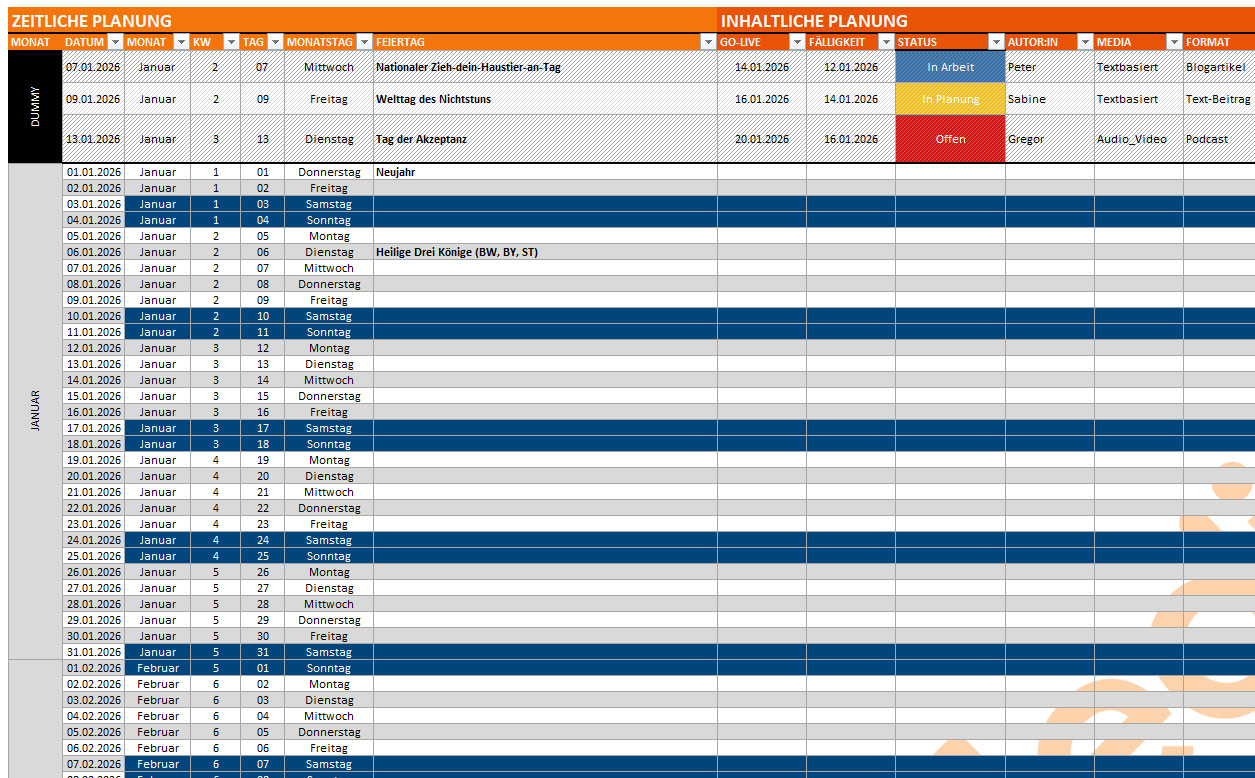This screenshot has width=1255, height=778.
Task: Select the author cell 'Peter'
Action: pyautogui.click(x=1050, y=67)
